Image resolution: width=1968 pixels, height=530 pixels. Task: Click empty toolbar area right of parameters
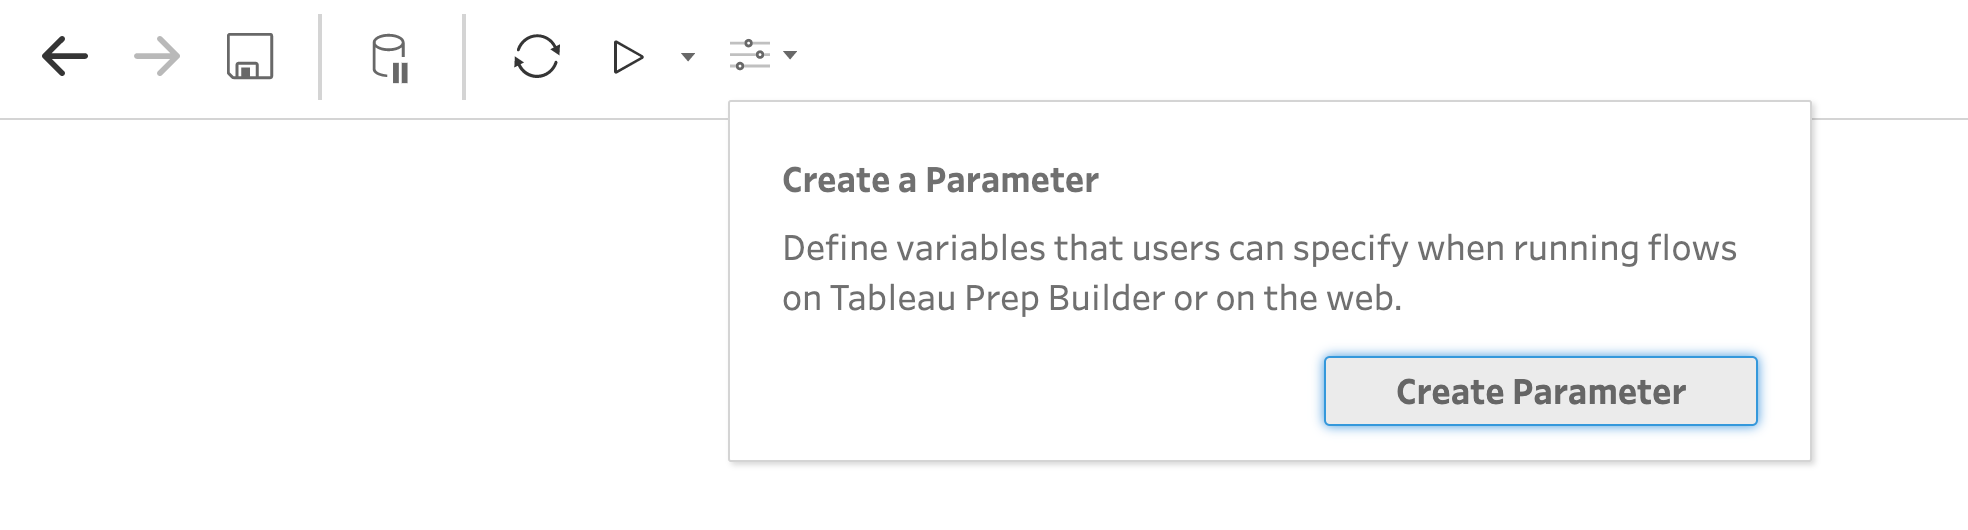tap(1300, 57)
